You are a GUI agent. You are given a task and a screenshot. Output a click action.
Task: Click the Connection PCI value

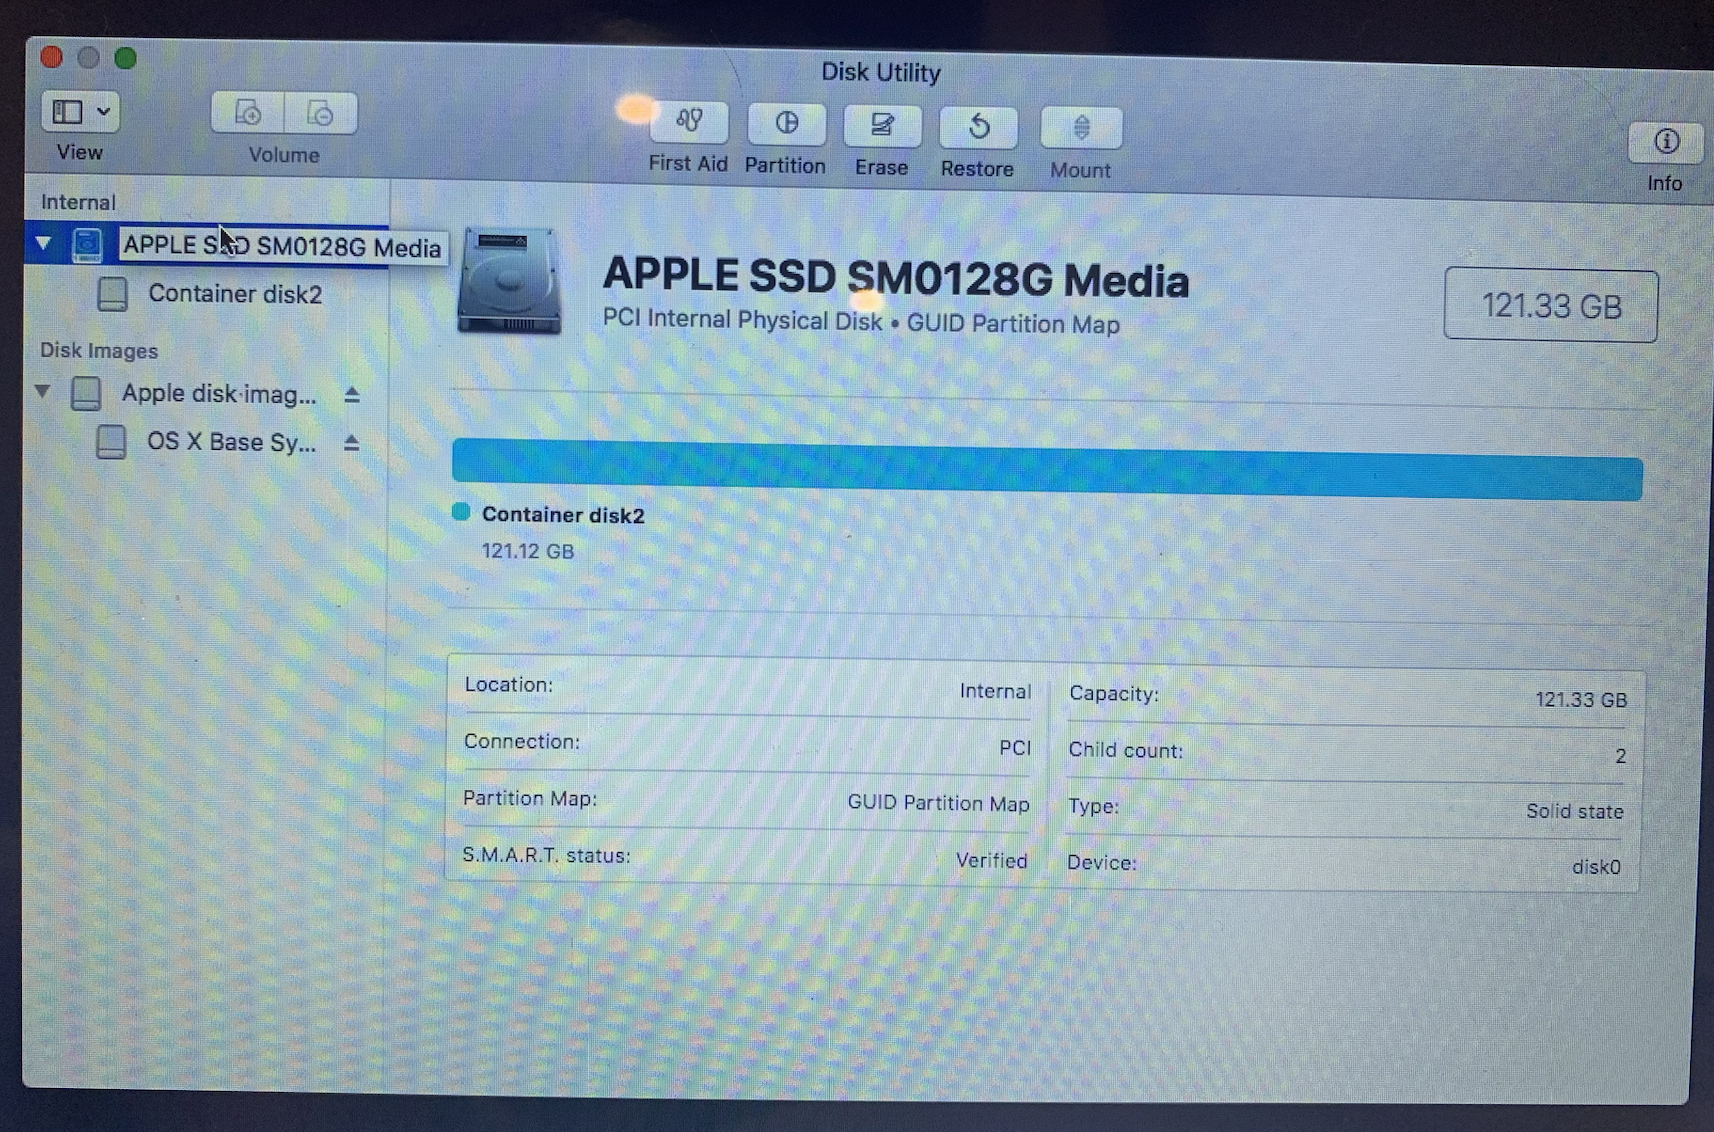coord(1014,747)
